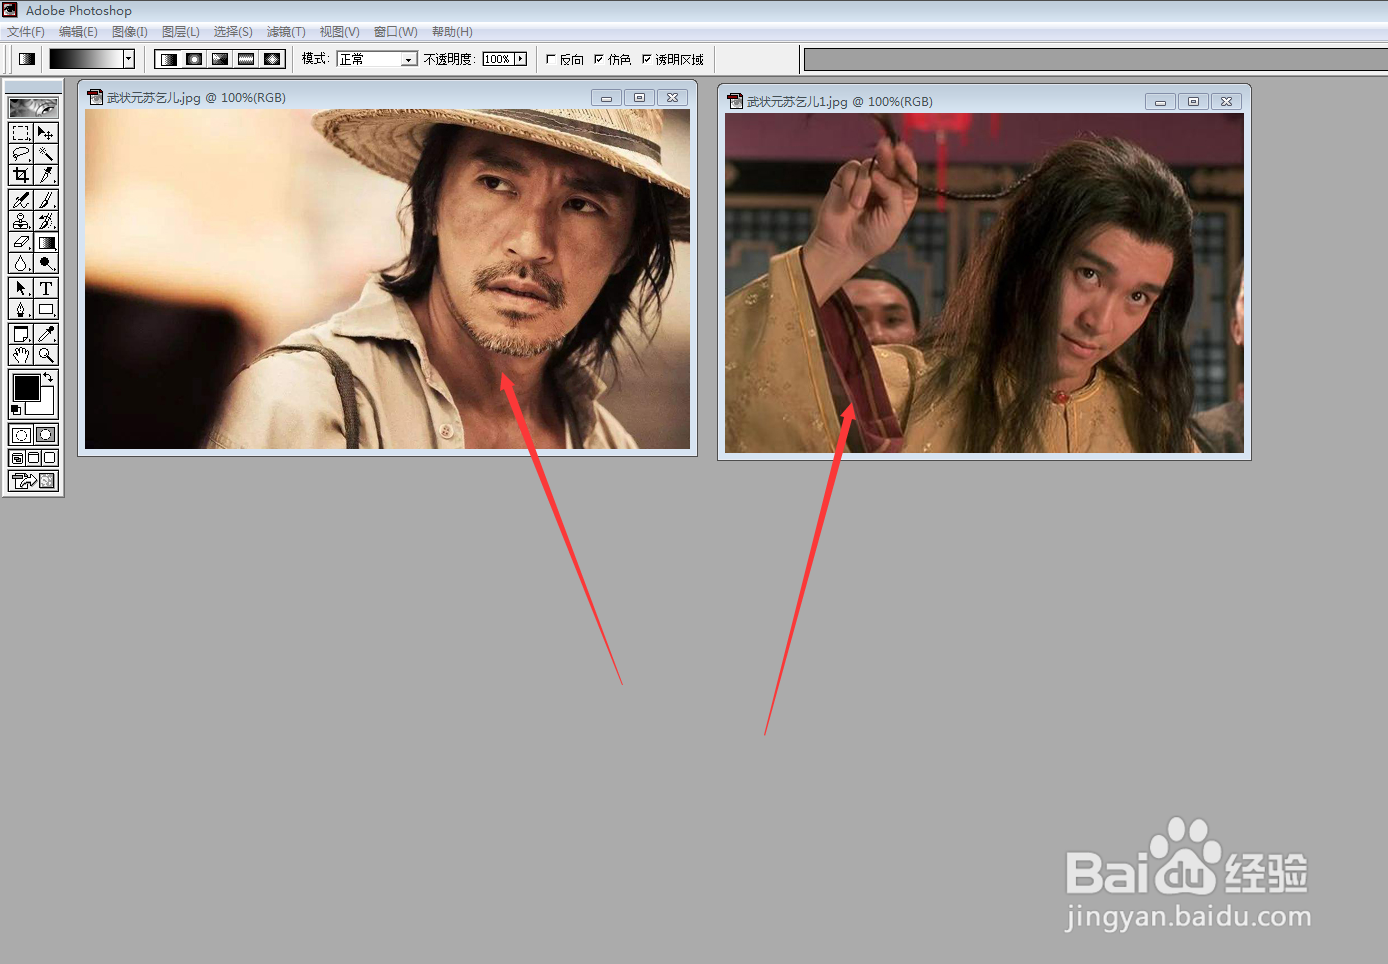Toggle the 透明区域 transparency checkbox
Screen dimensions: 1388x964
646,59
